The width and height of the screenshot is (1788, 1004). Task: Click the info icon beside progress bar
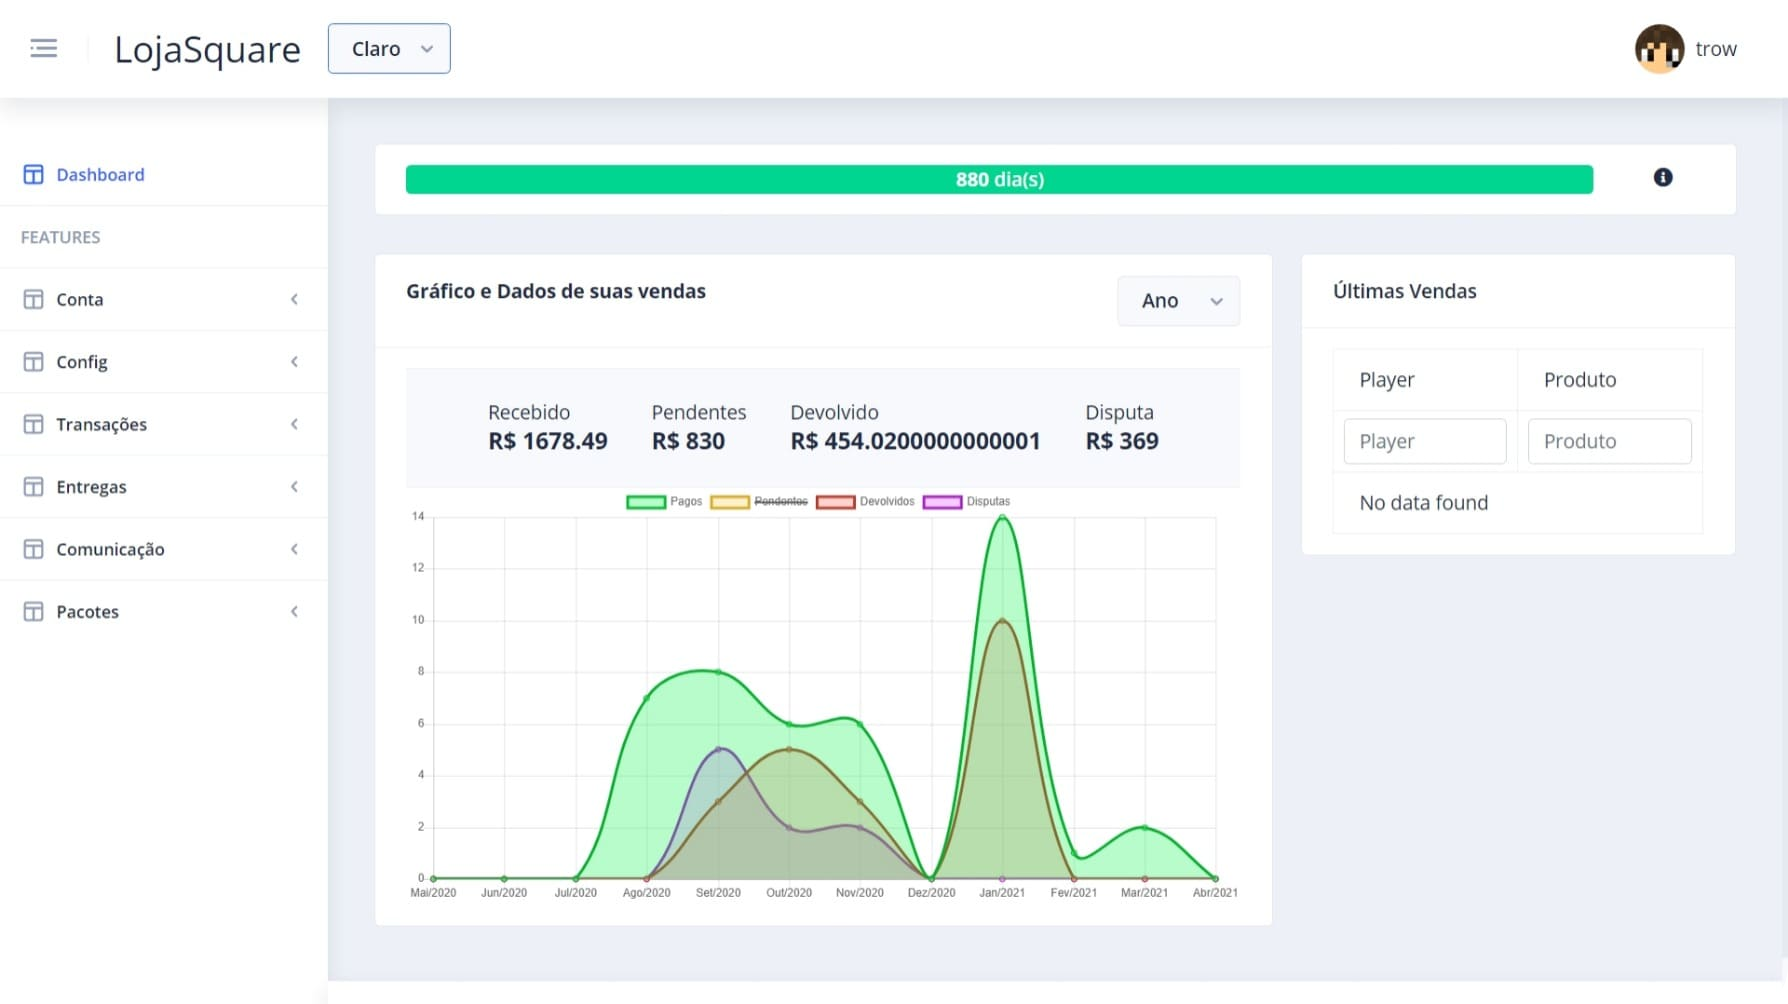coord(1663,177)
